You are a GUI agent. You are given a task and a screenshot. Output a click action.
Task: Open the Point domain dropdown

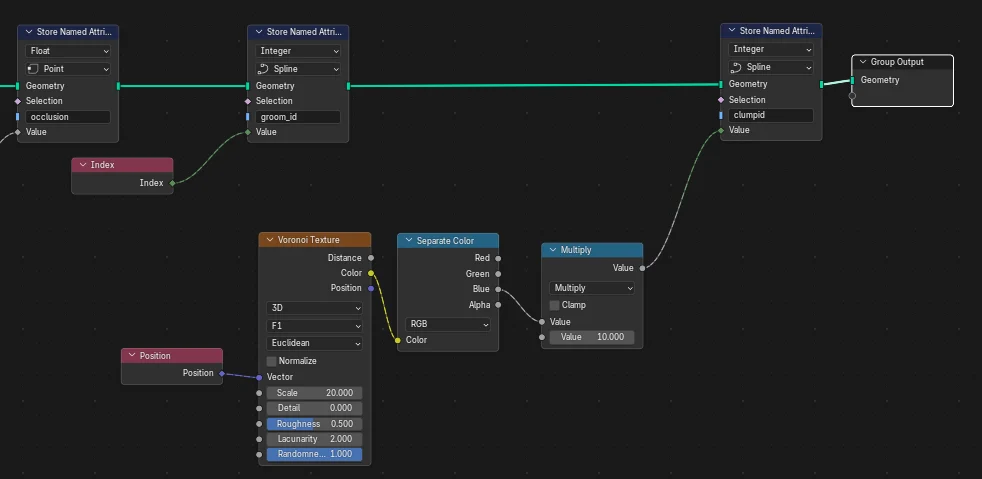(x=68, y=69)
